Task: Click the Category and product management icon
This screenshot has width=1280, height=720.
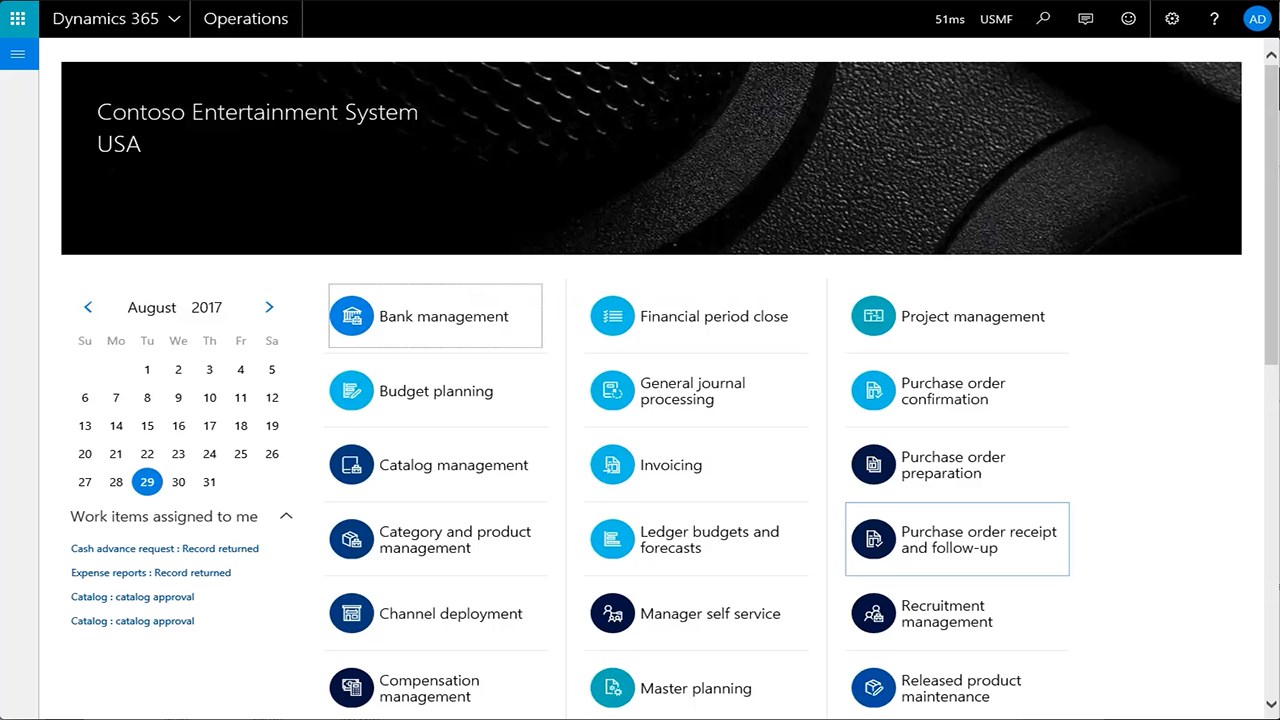Action: [352, 540]
